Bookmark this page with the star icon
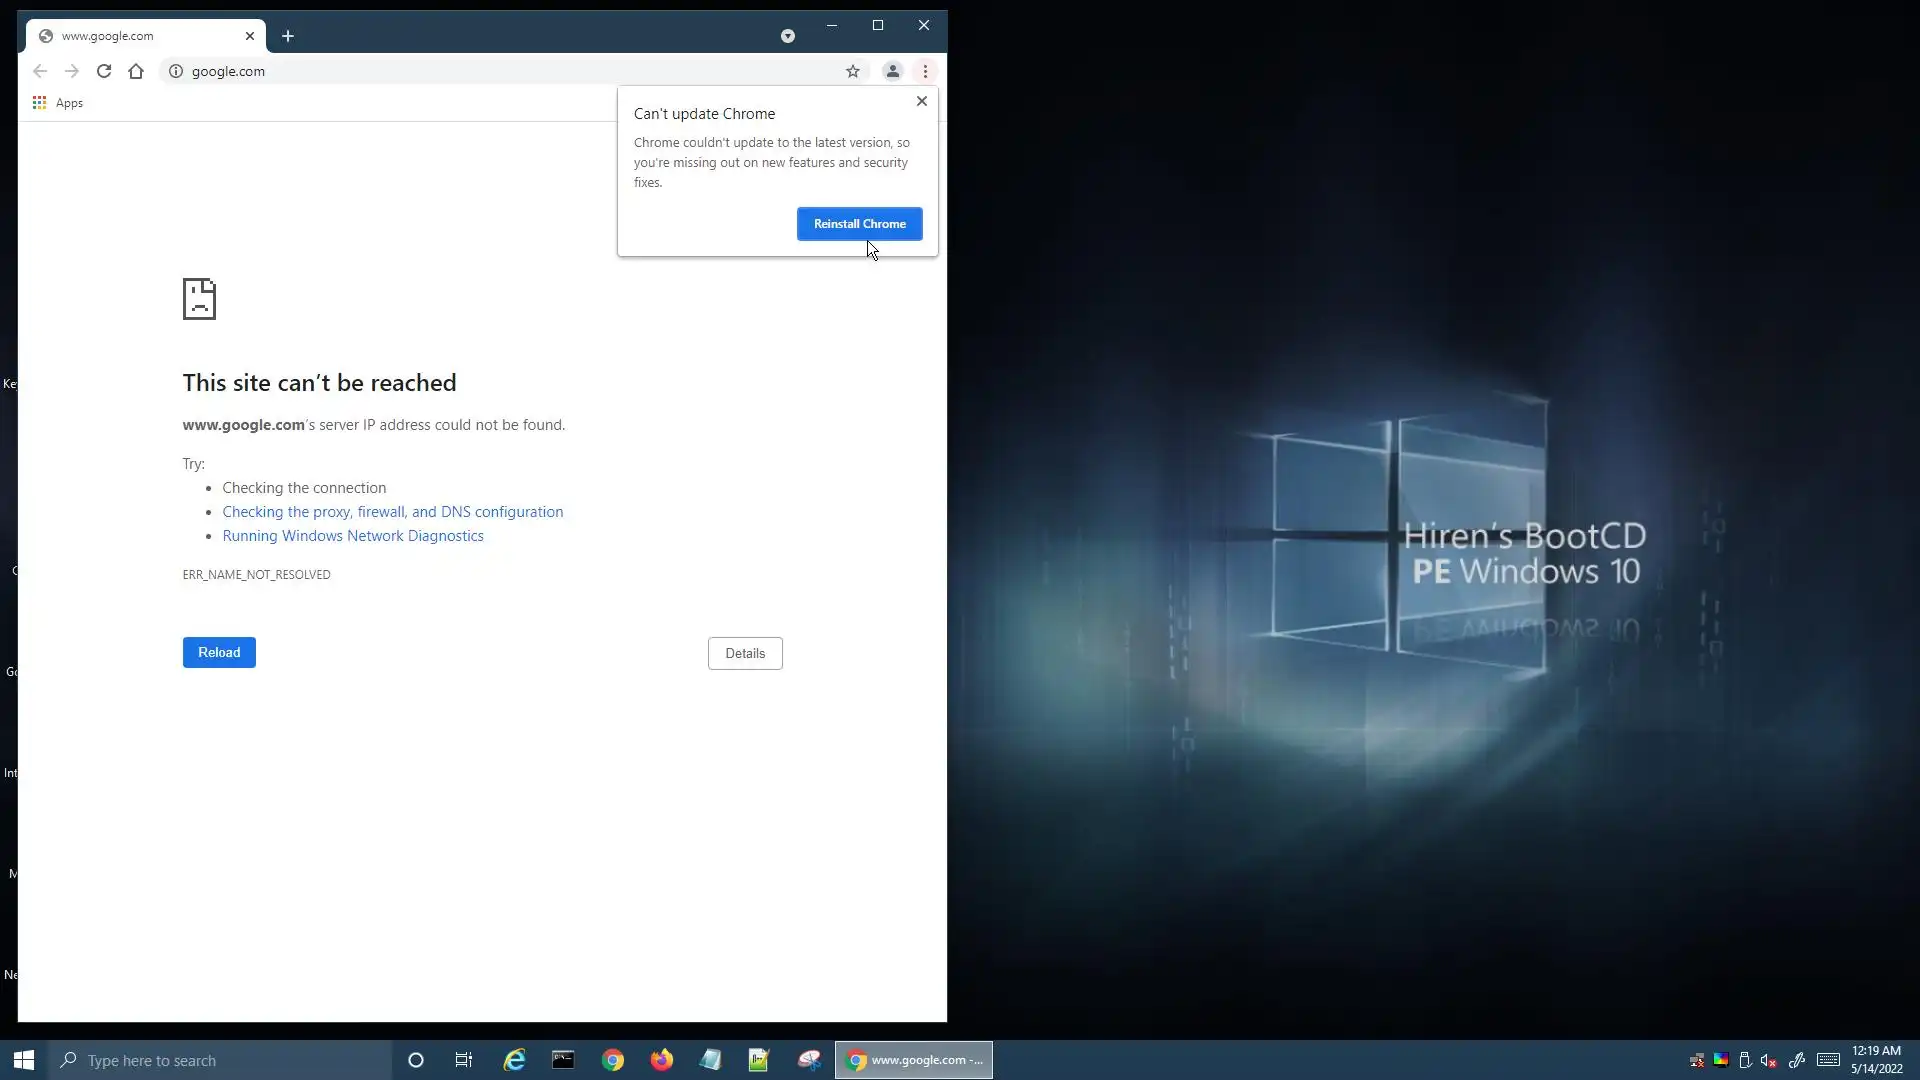1920x1080 pixels. click(x=852, y=71)
